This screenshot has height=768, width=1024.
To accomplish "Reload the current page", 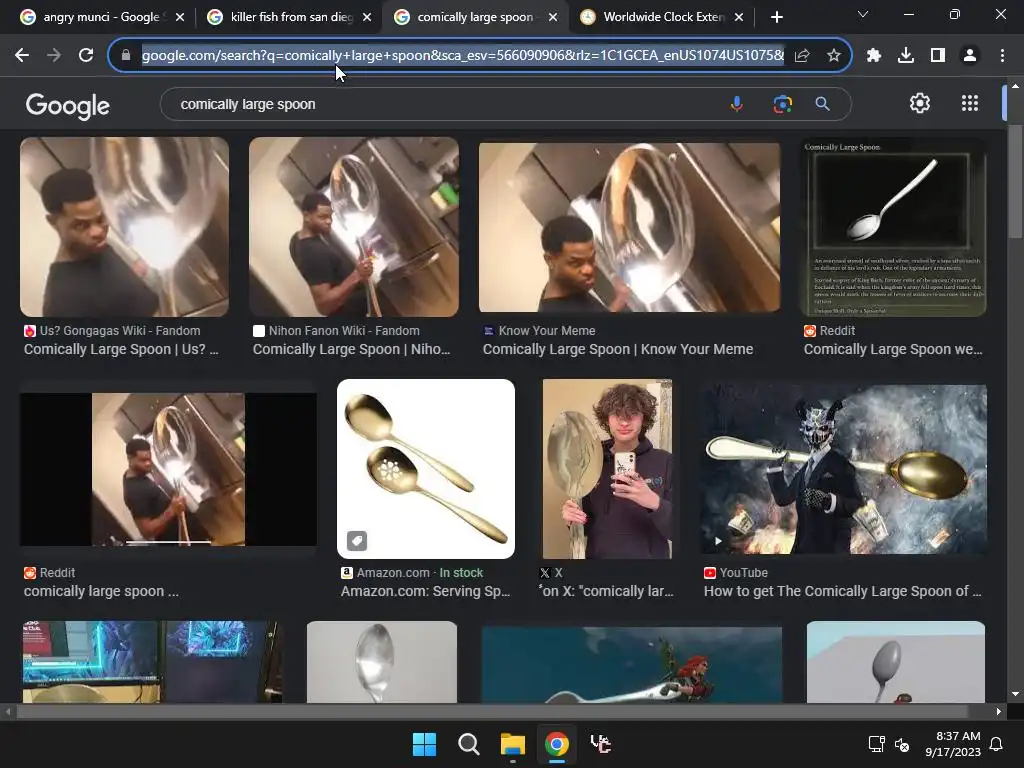I will (86, 56).
